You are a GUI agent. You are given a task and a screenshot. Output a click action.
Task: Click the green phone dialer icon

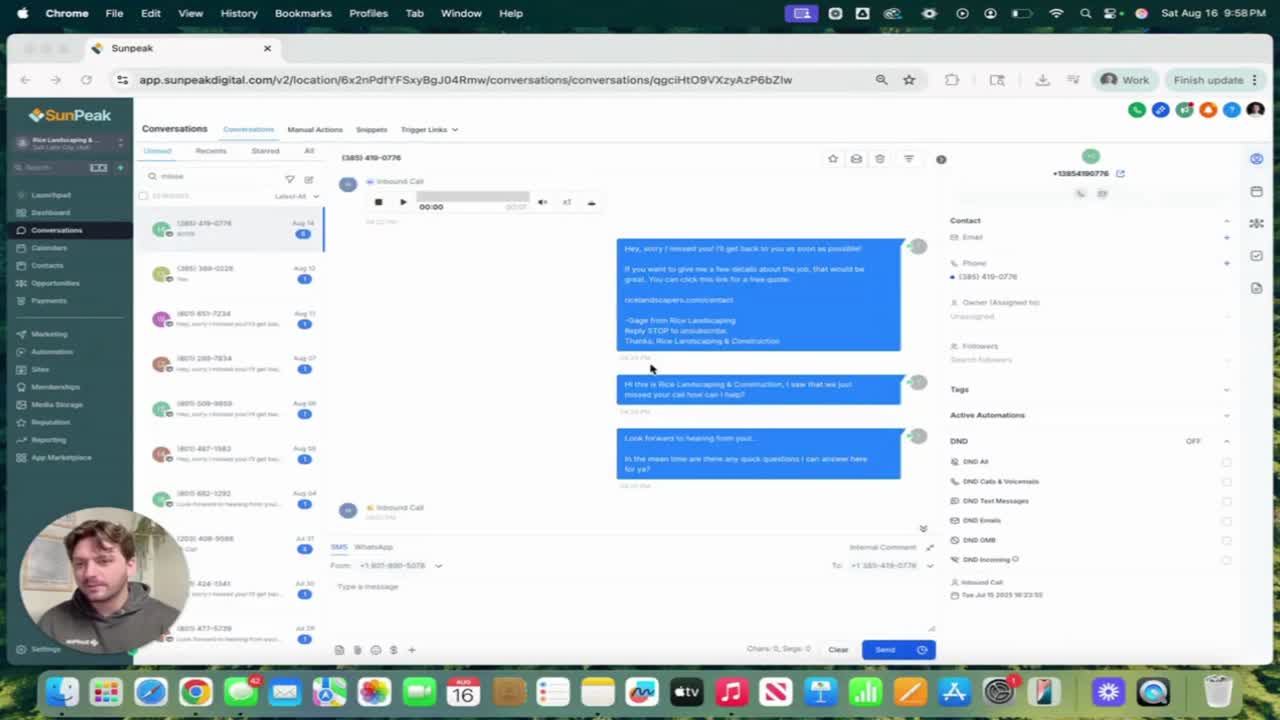click(x=1137, y=110)
